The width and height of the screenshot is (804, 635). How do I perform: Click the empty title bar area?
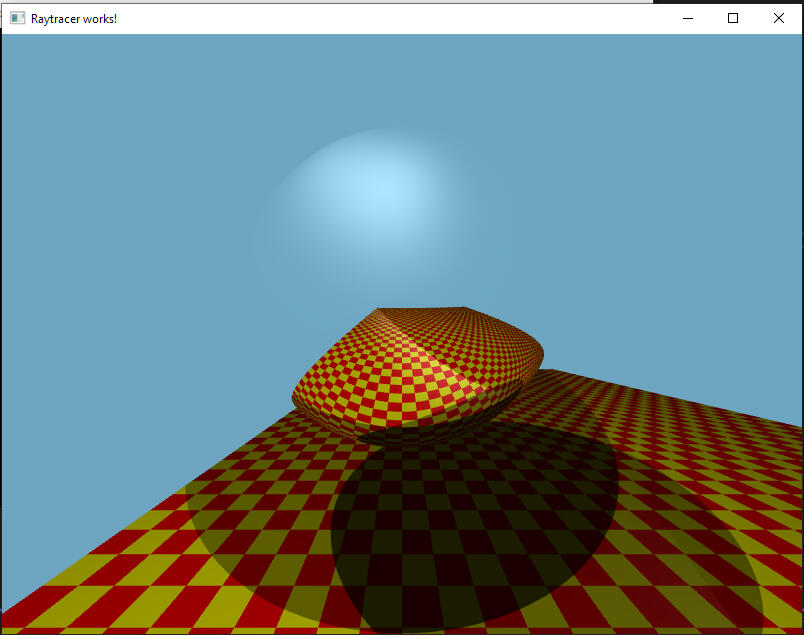(400, 18)
